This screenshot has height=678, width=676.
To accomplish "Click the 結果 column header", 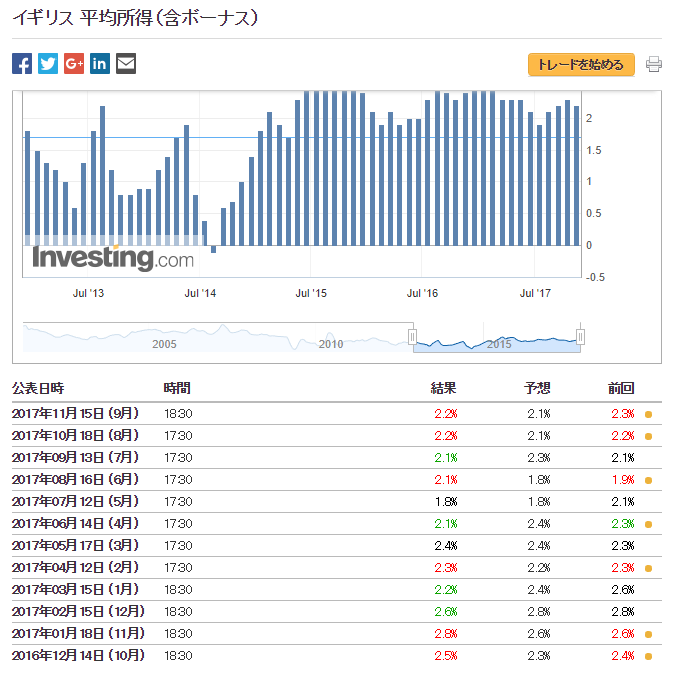I will [x=444, y=388].
